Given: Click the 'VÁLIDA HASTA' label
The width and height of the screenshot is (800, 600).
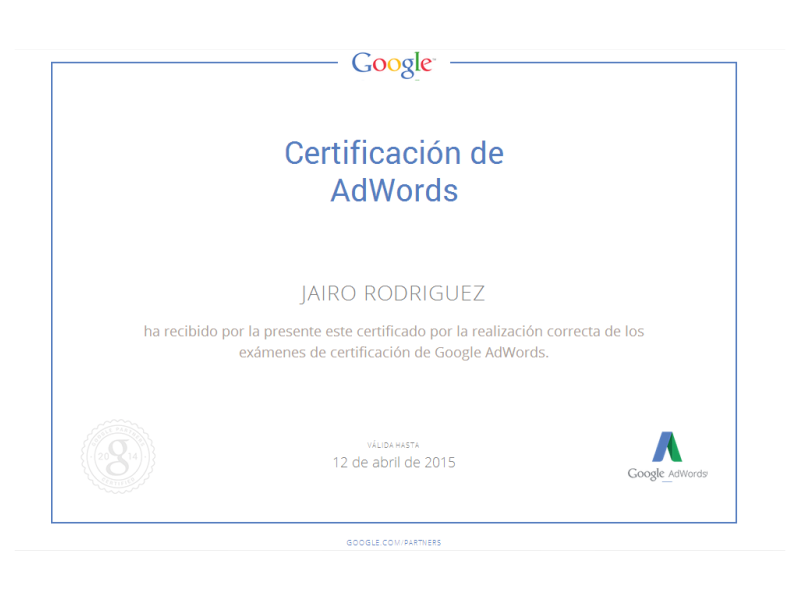Looking at the screenshot, I should pos(393,445).
